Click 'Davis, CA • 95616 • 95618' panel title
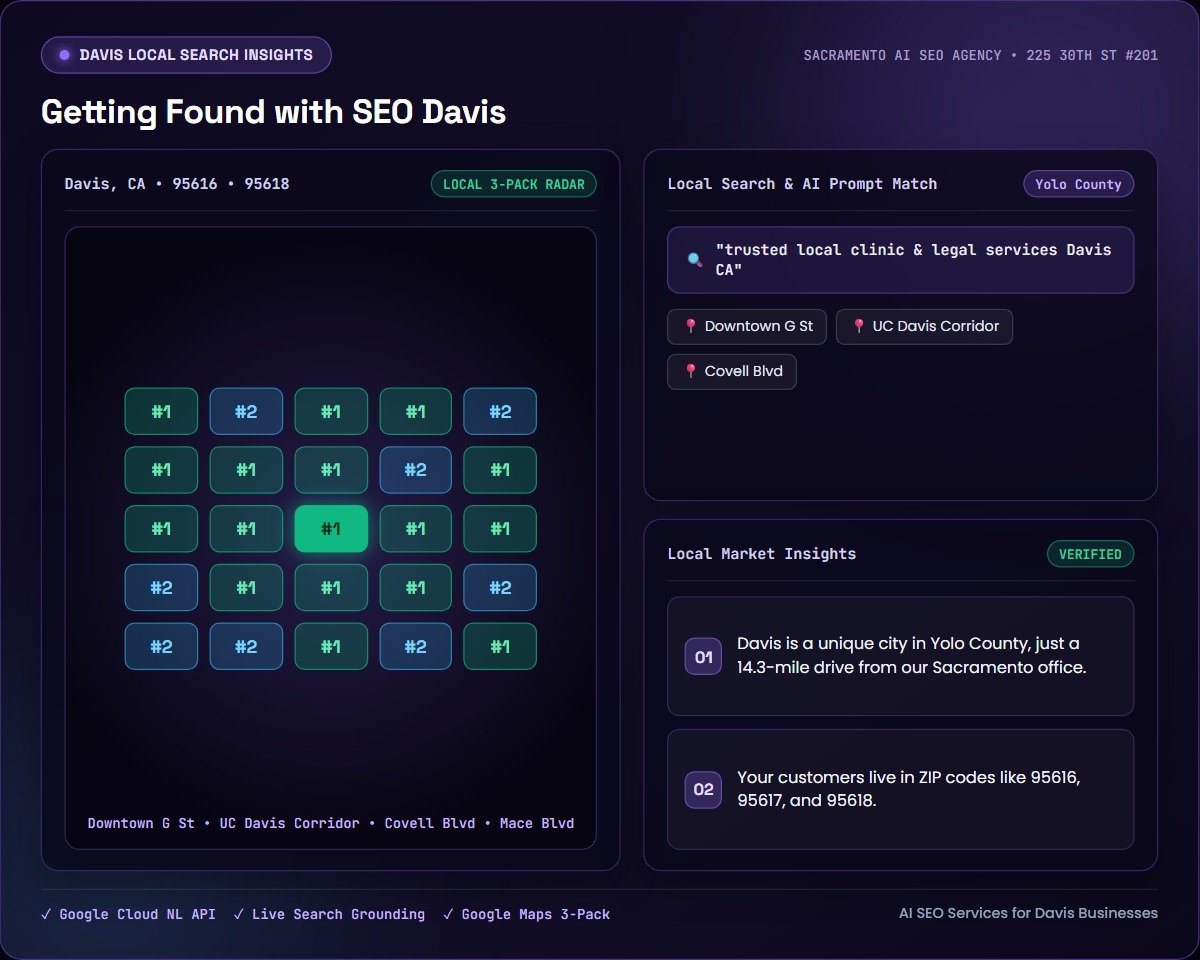The height and width of the screenshot is (960, 1200). [177, 184]
